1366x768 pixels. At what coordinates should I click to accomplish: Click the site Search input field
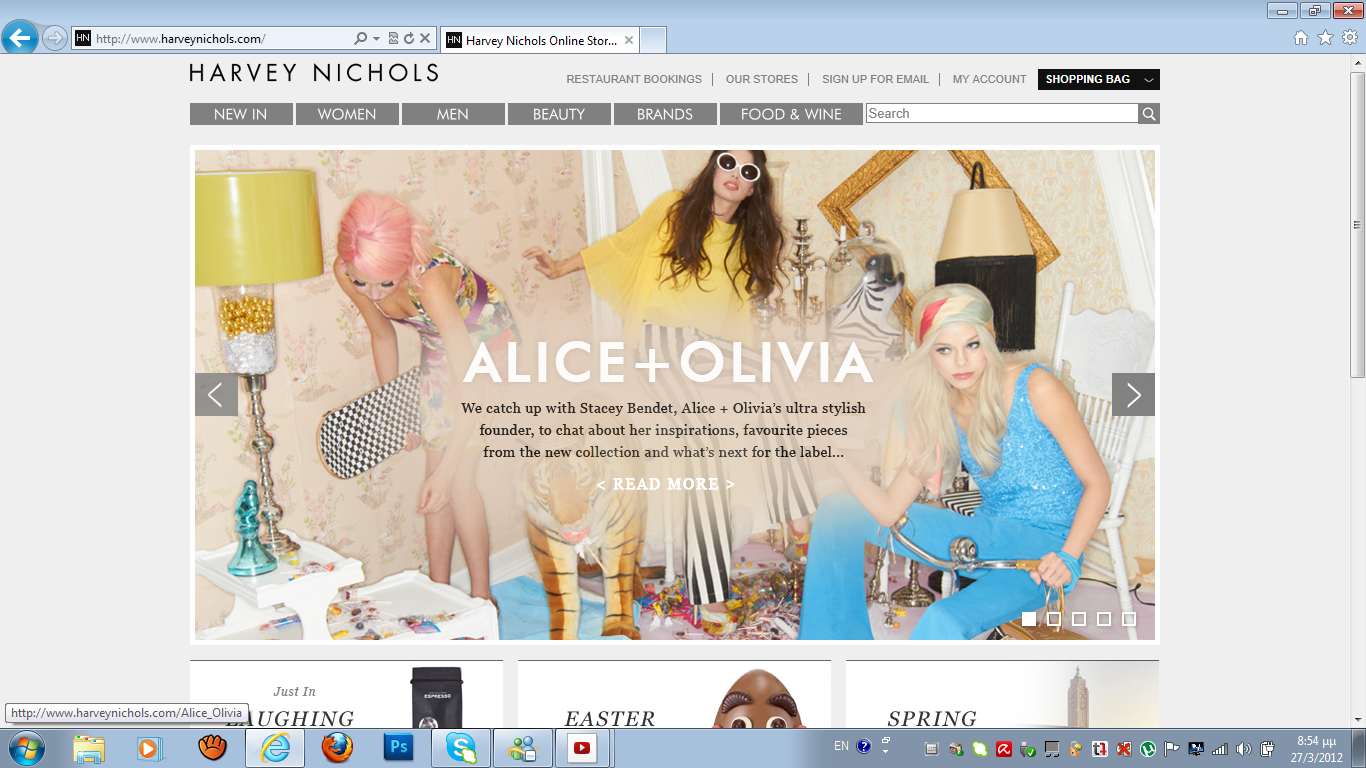pyautogui.click(x=1002, y=114)
